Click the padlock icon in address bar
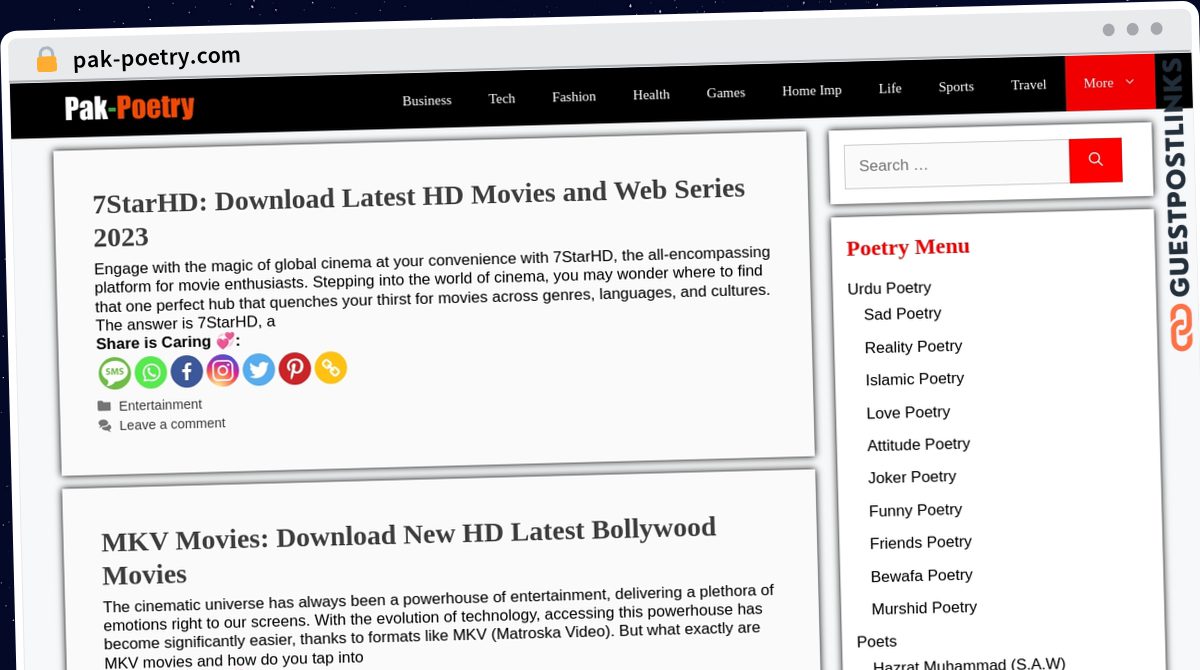Screen dimensions: 1200x670 (47, 60)
